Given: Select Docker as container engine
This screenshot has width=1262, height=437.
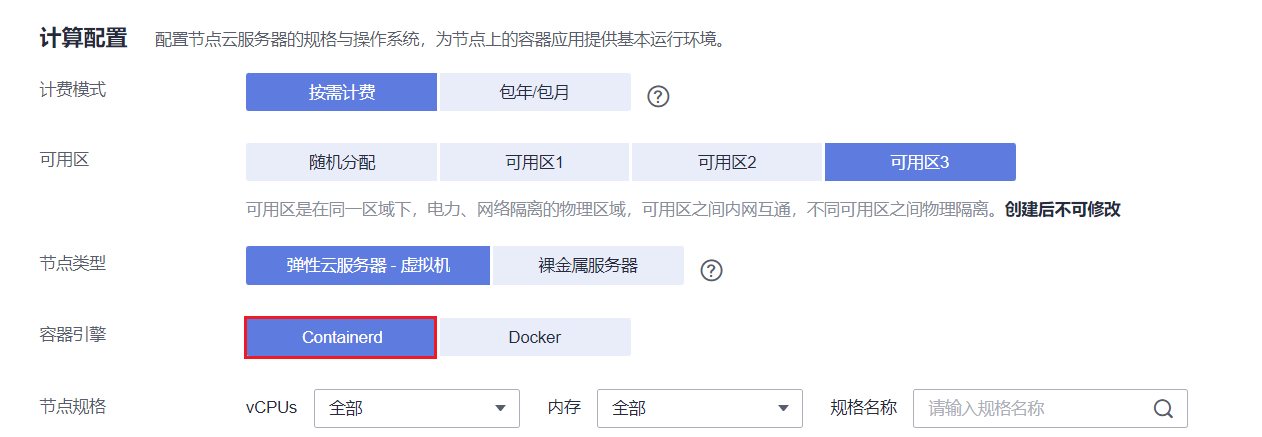Looking at the screenshot, I should [x=535, y=337].
